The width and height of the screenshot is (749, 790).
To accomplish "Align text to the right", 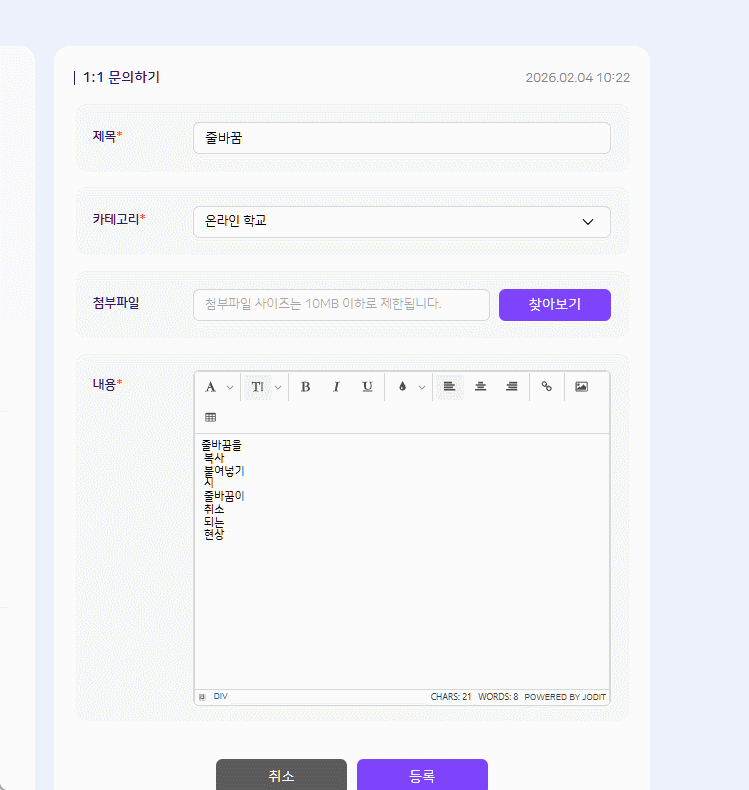I will (x=511, y=387).
